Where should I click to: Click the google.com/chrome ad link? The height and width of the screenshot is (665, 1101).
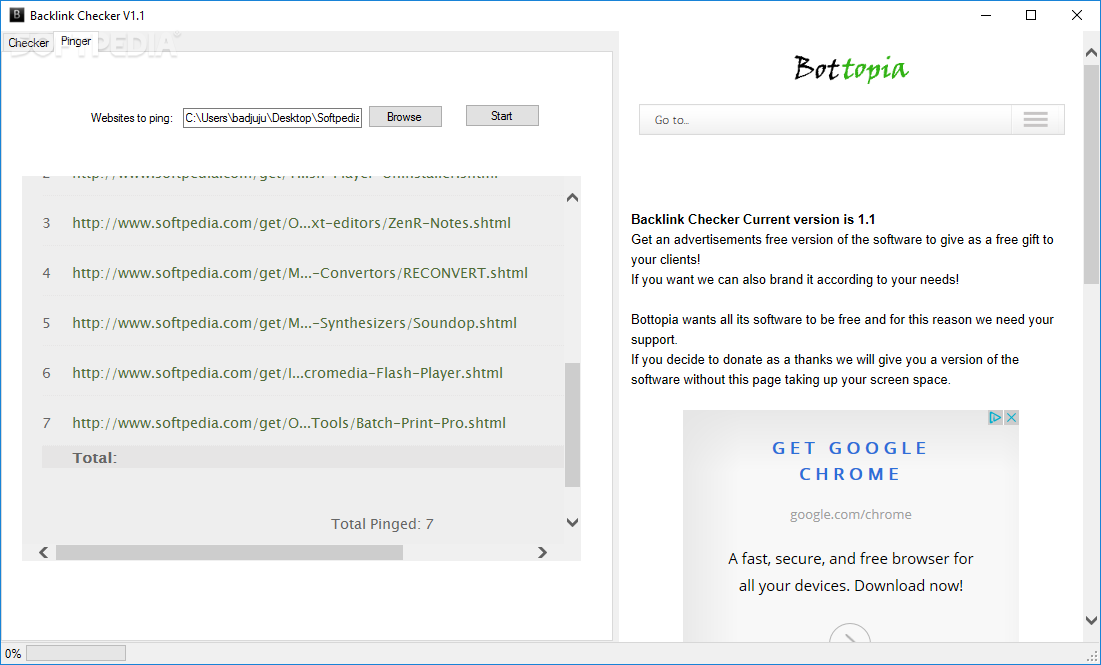point(850,515)
